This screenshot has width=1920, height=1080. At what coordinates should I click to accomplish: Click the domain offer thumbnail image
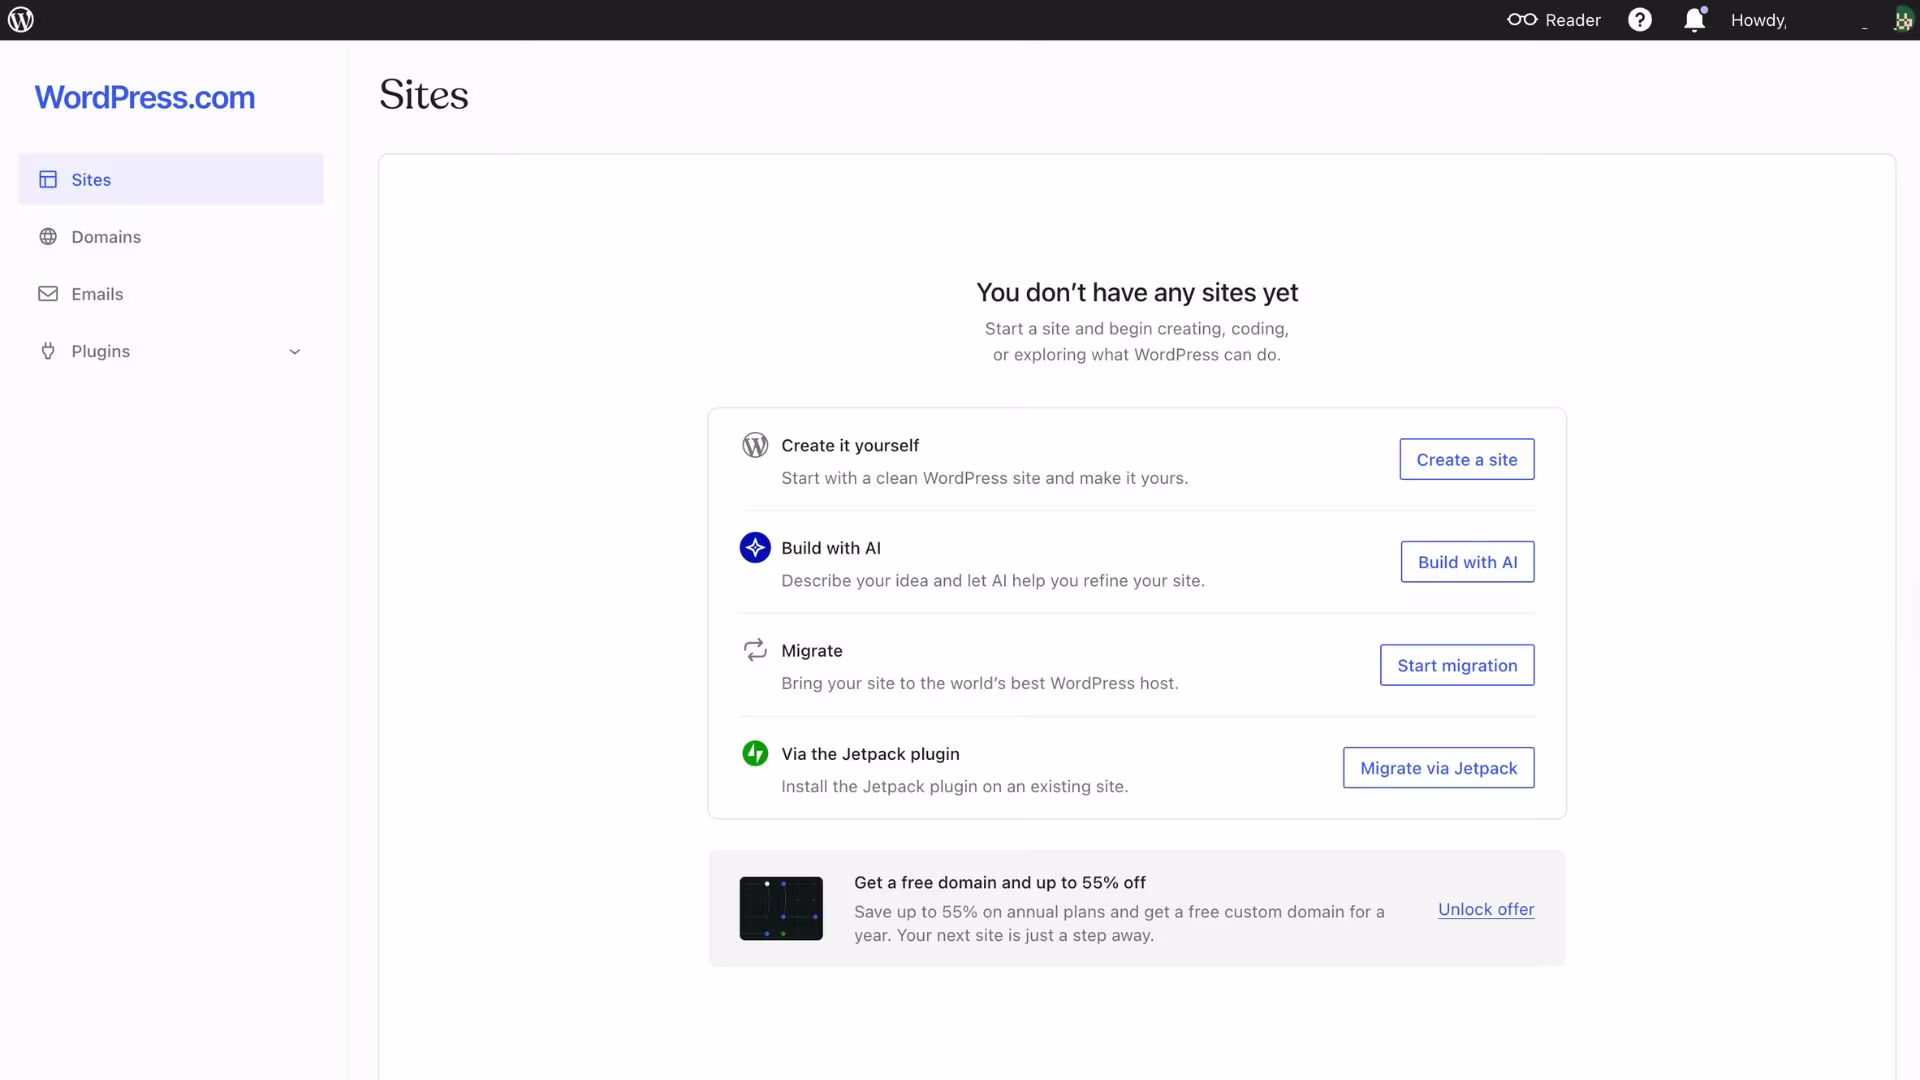(781, 909)
